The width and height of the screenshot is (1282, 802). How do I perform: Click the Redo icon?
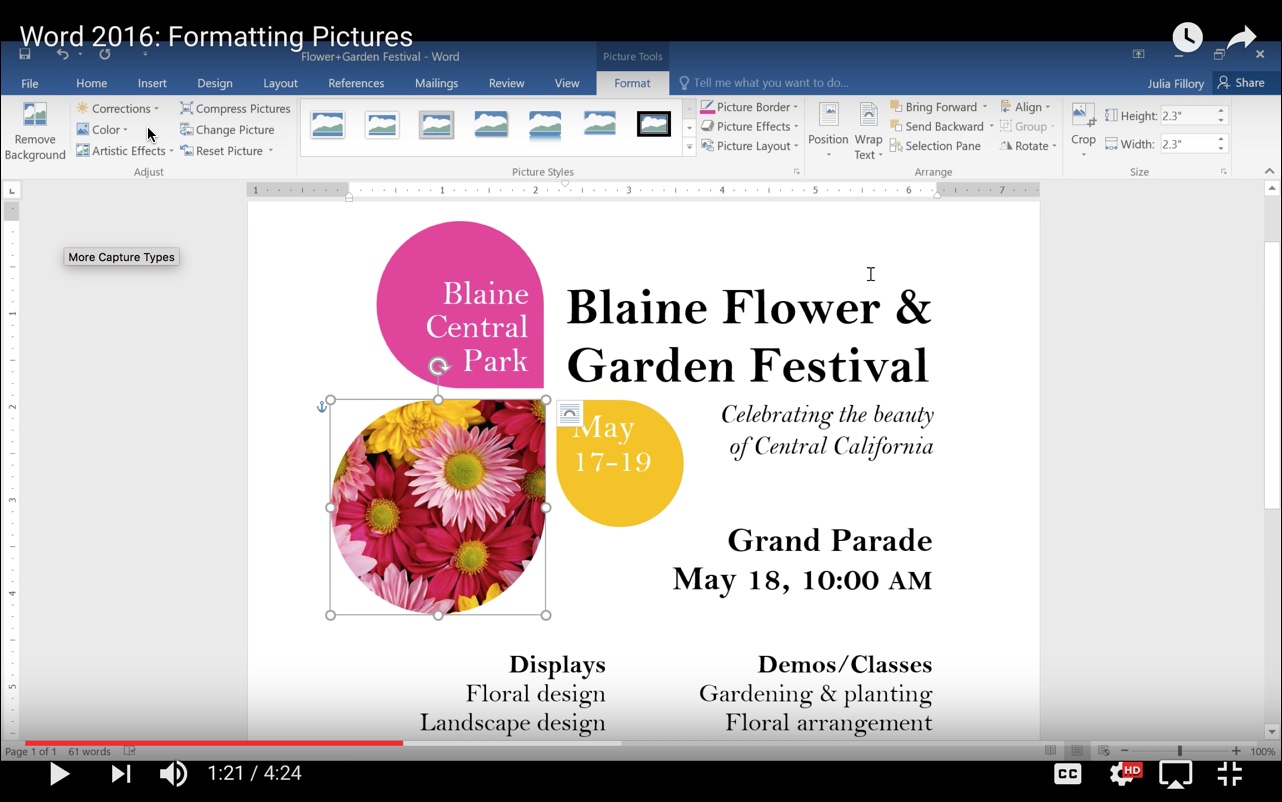105,54
